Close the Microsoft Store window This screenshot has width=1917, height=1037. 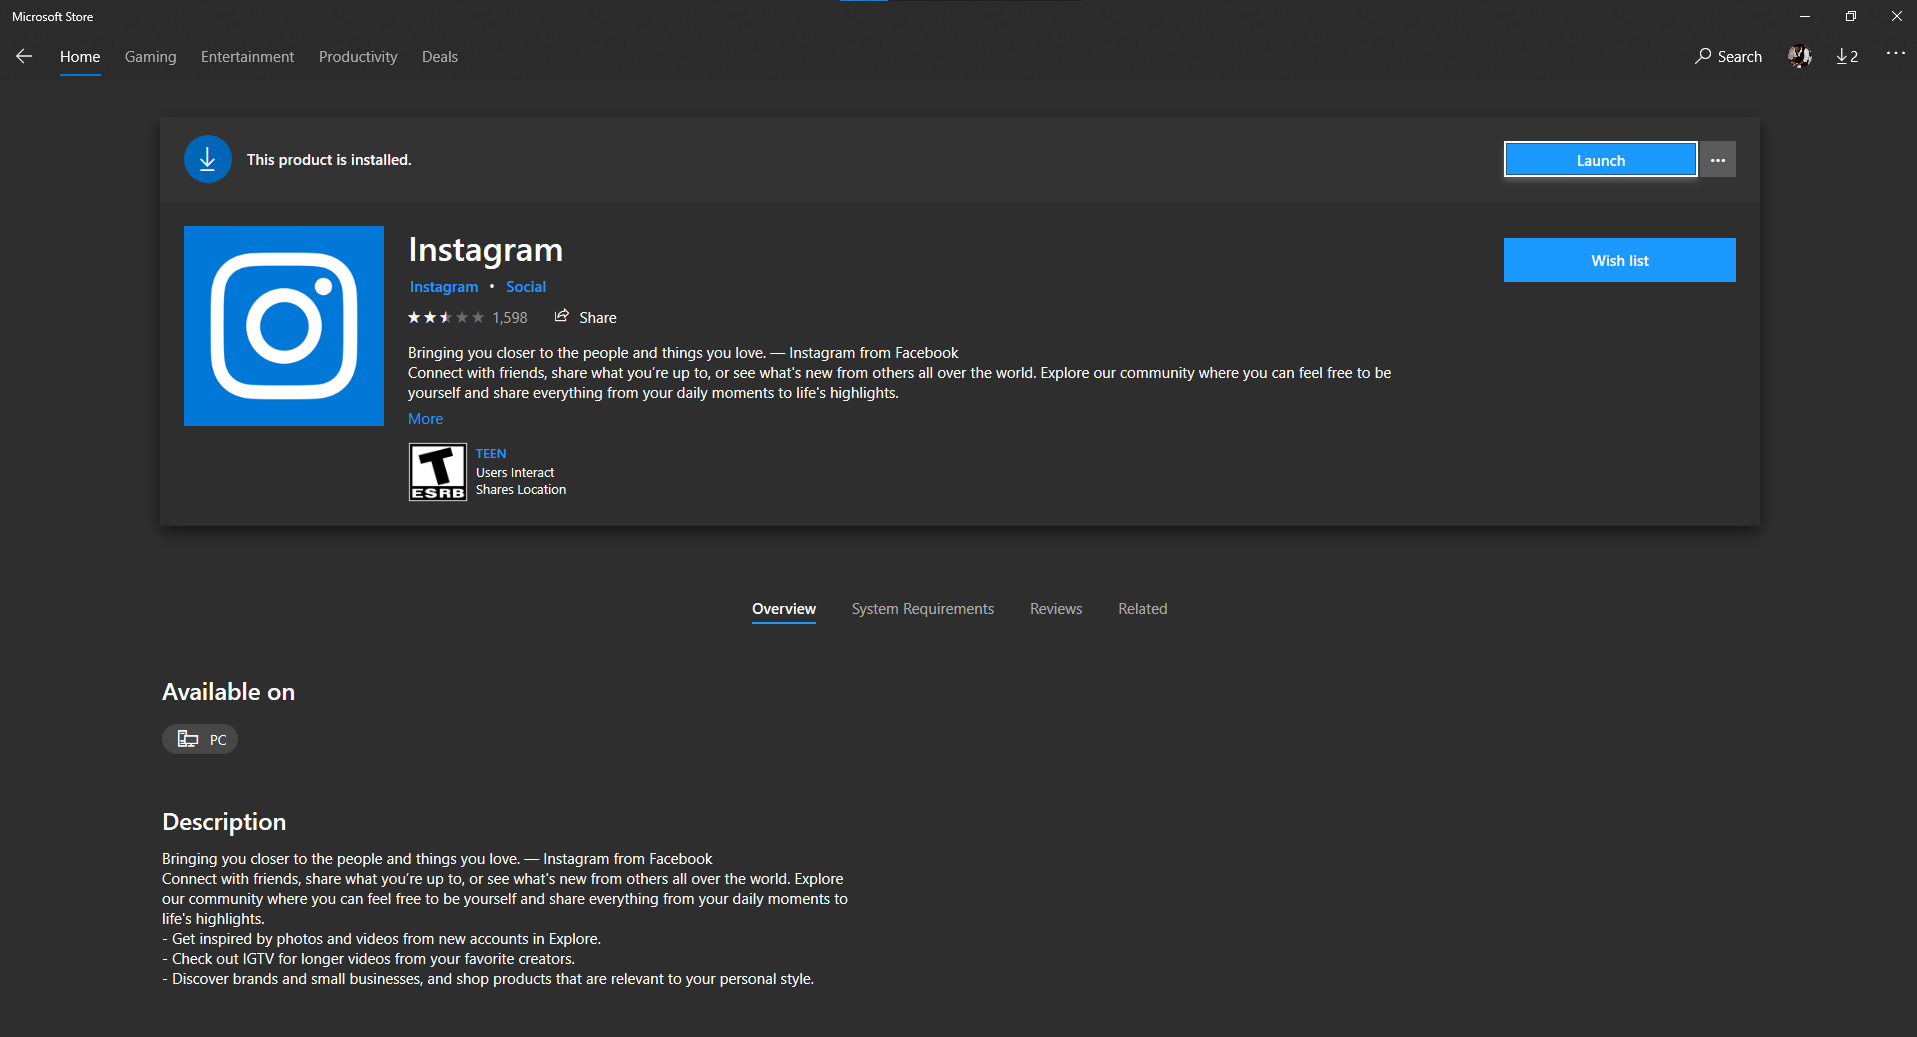tap(1896, 16)
